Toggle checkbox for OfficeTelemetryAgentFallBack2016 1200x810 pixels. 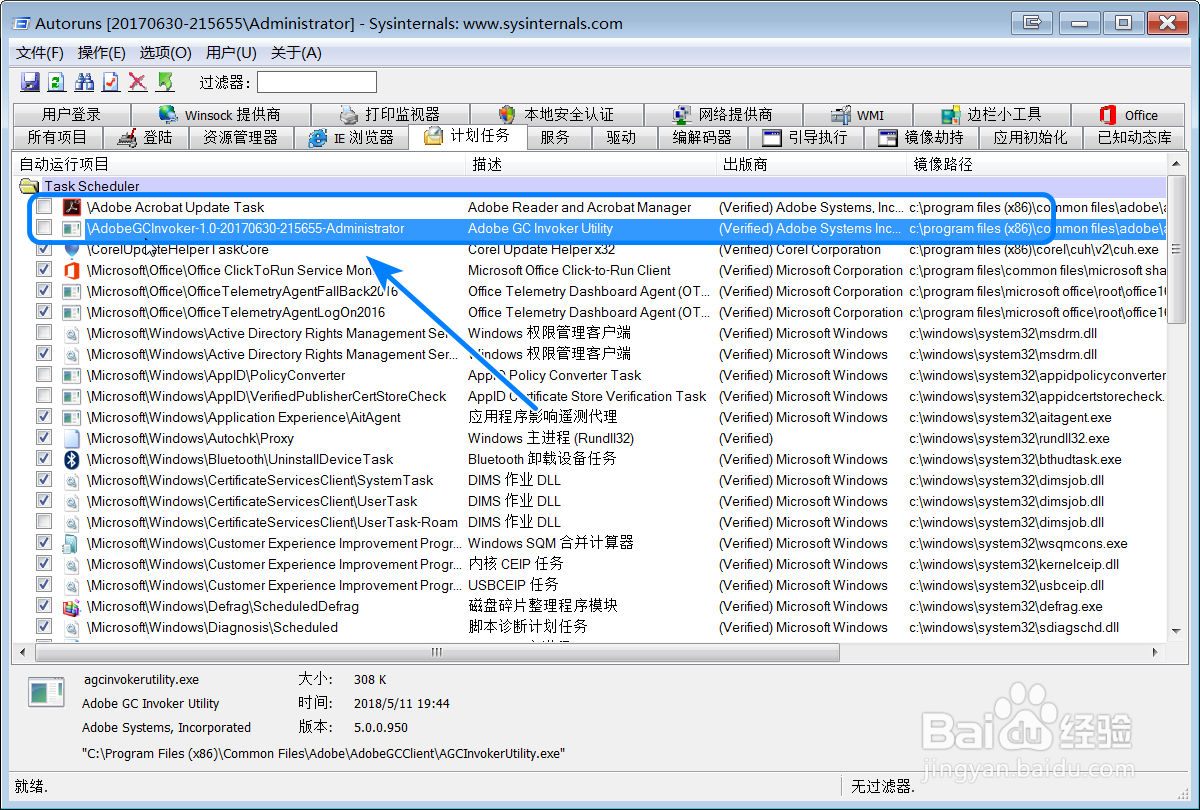[x=44, y=291]
